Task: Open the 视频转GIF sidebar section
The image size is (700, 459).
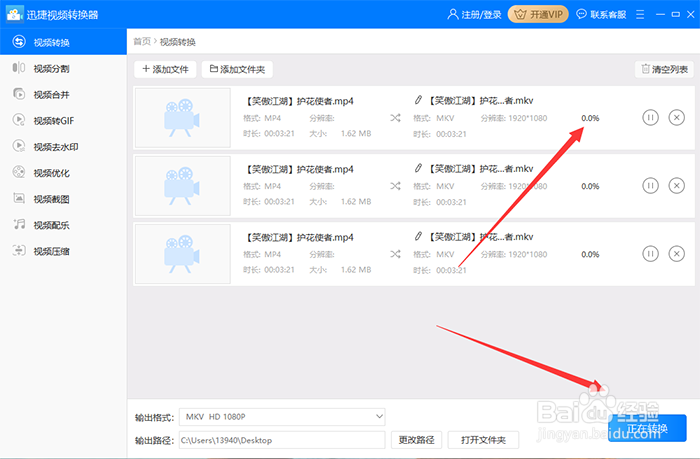Action: pyautogui.click(x=63, y=121)
